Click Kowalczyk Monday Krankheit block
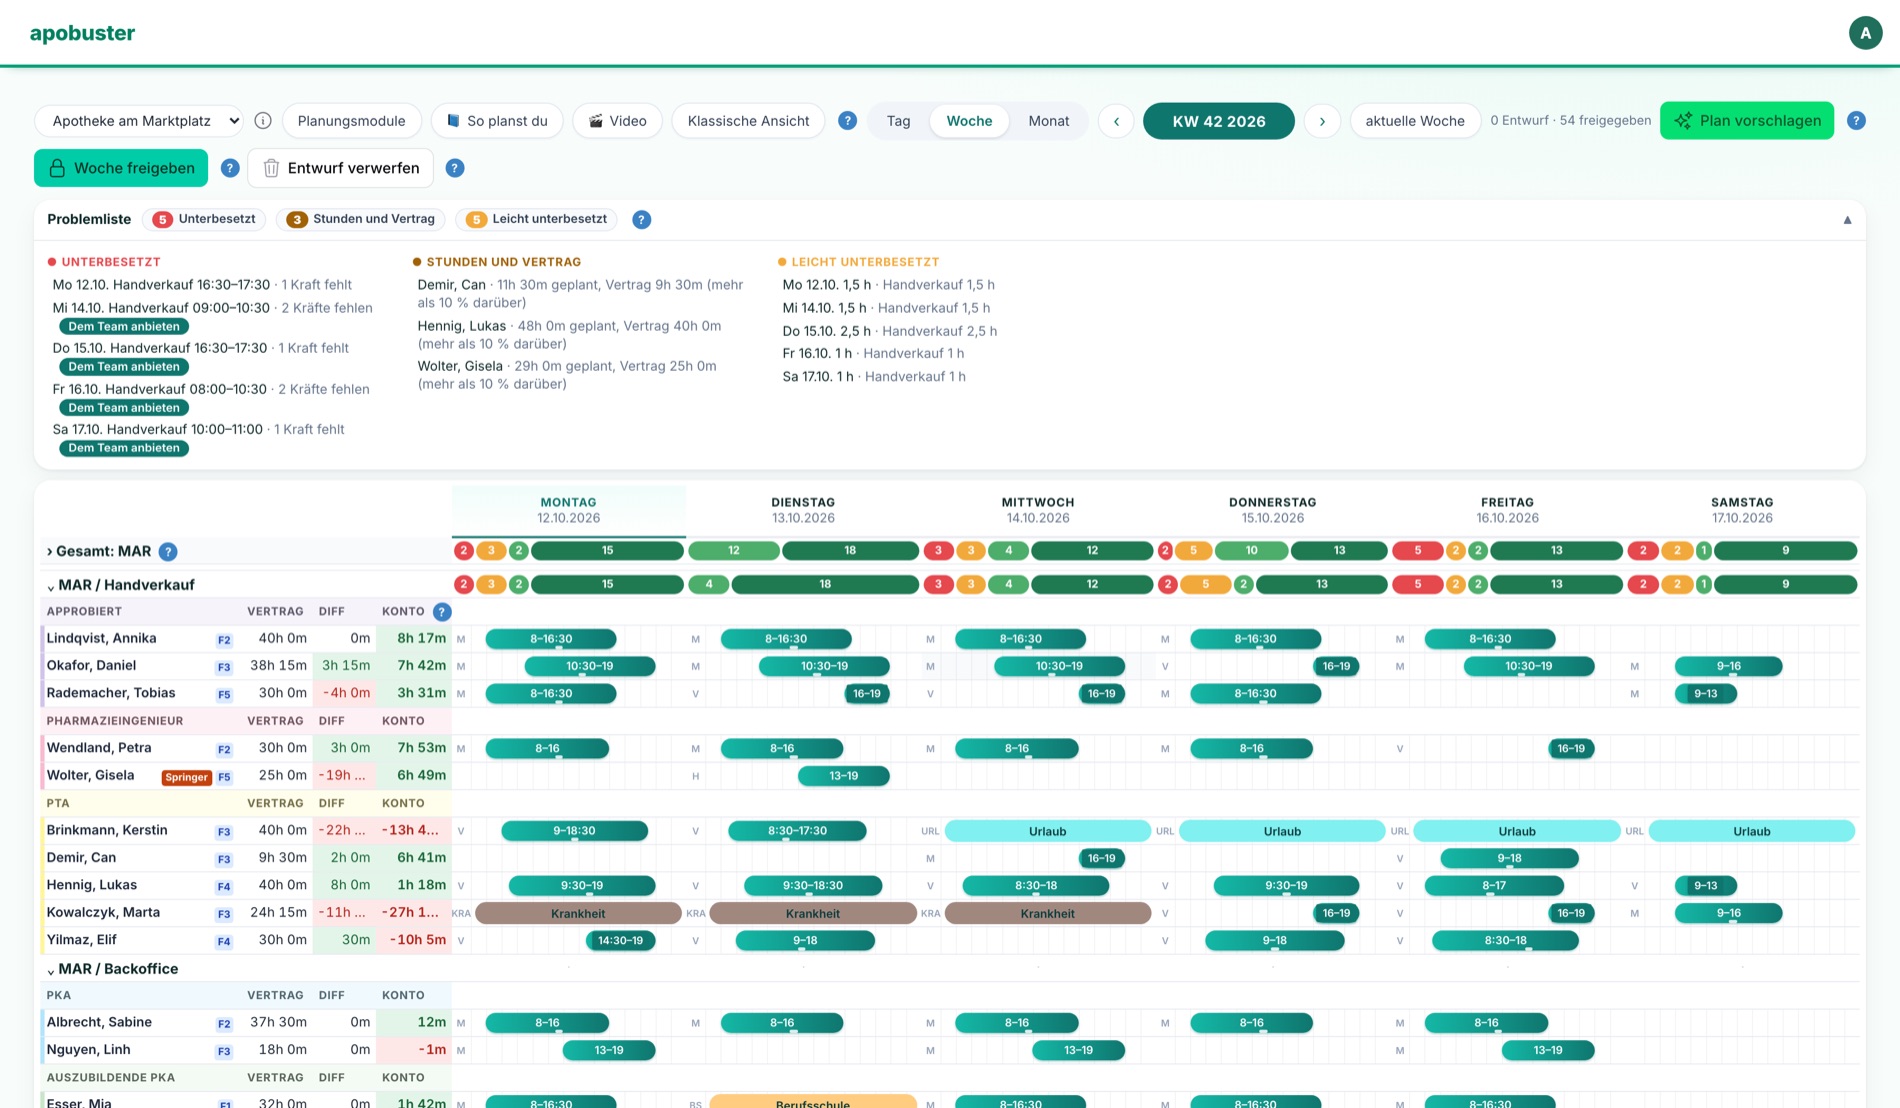Viewport: 1900px width, 1108px height. click(578, 914)
